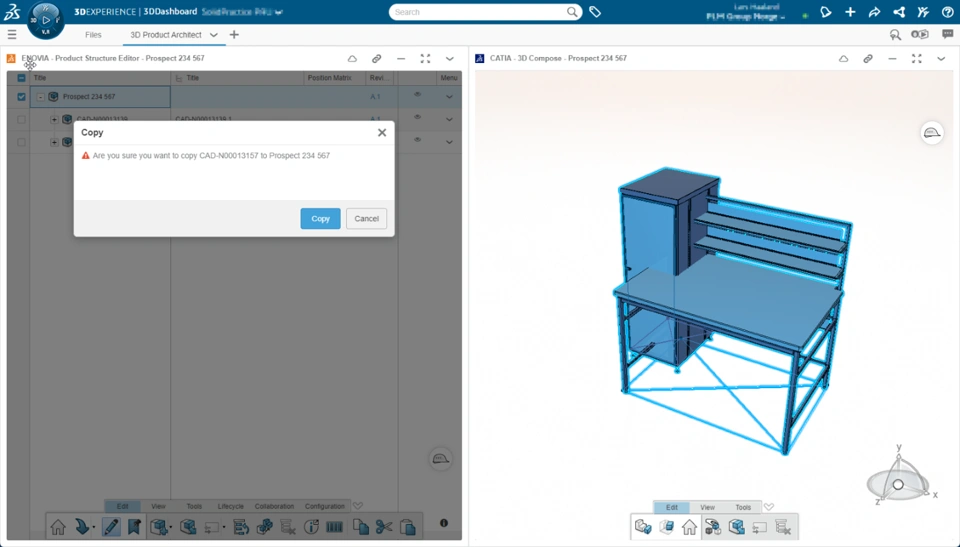The height and width of the screenshot is (547, 960).
Task: Open the tag icon next to search
Action: pos(595,12)
